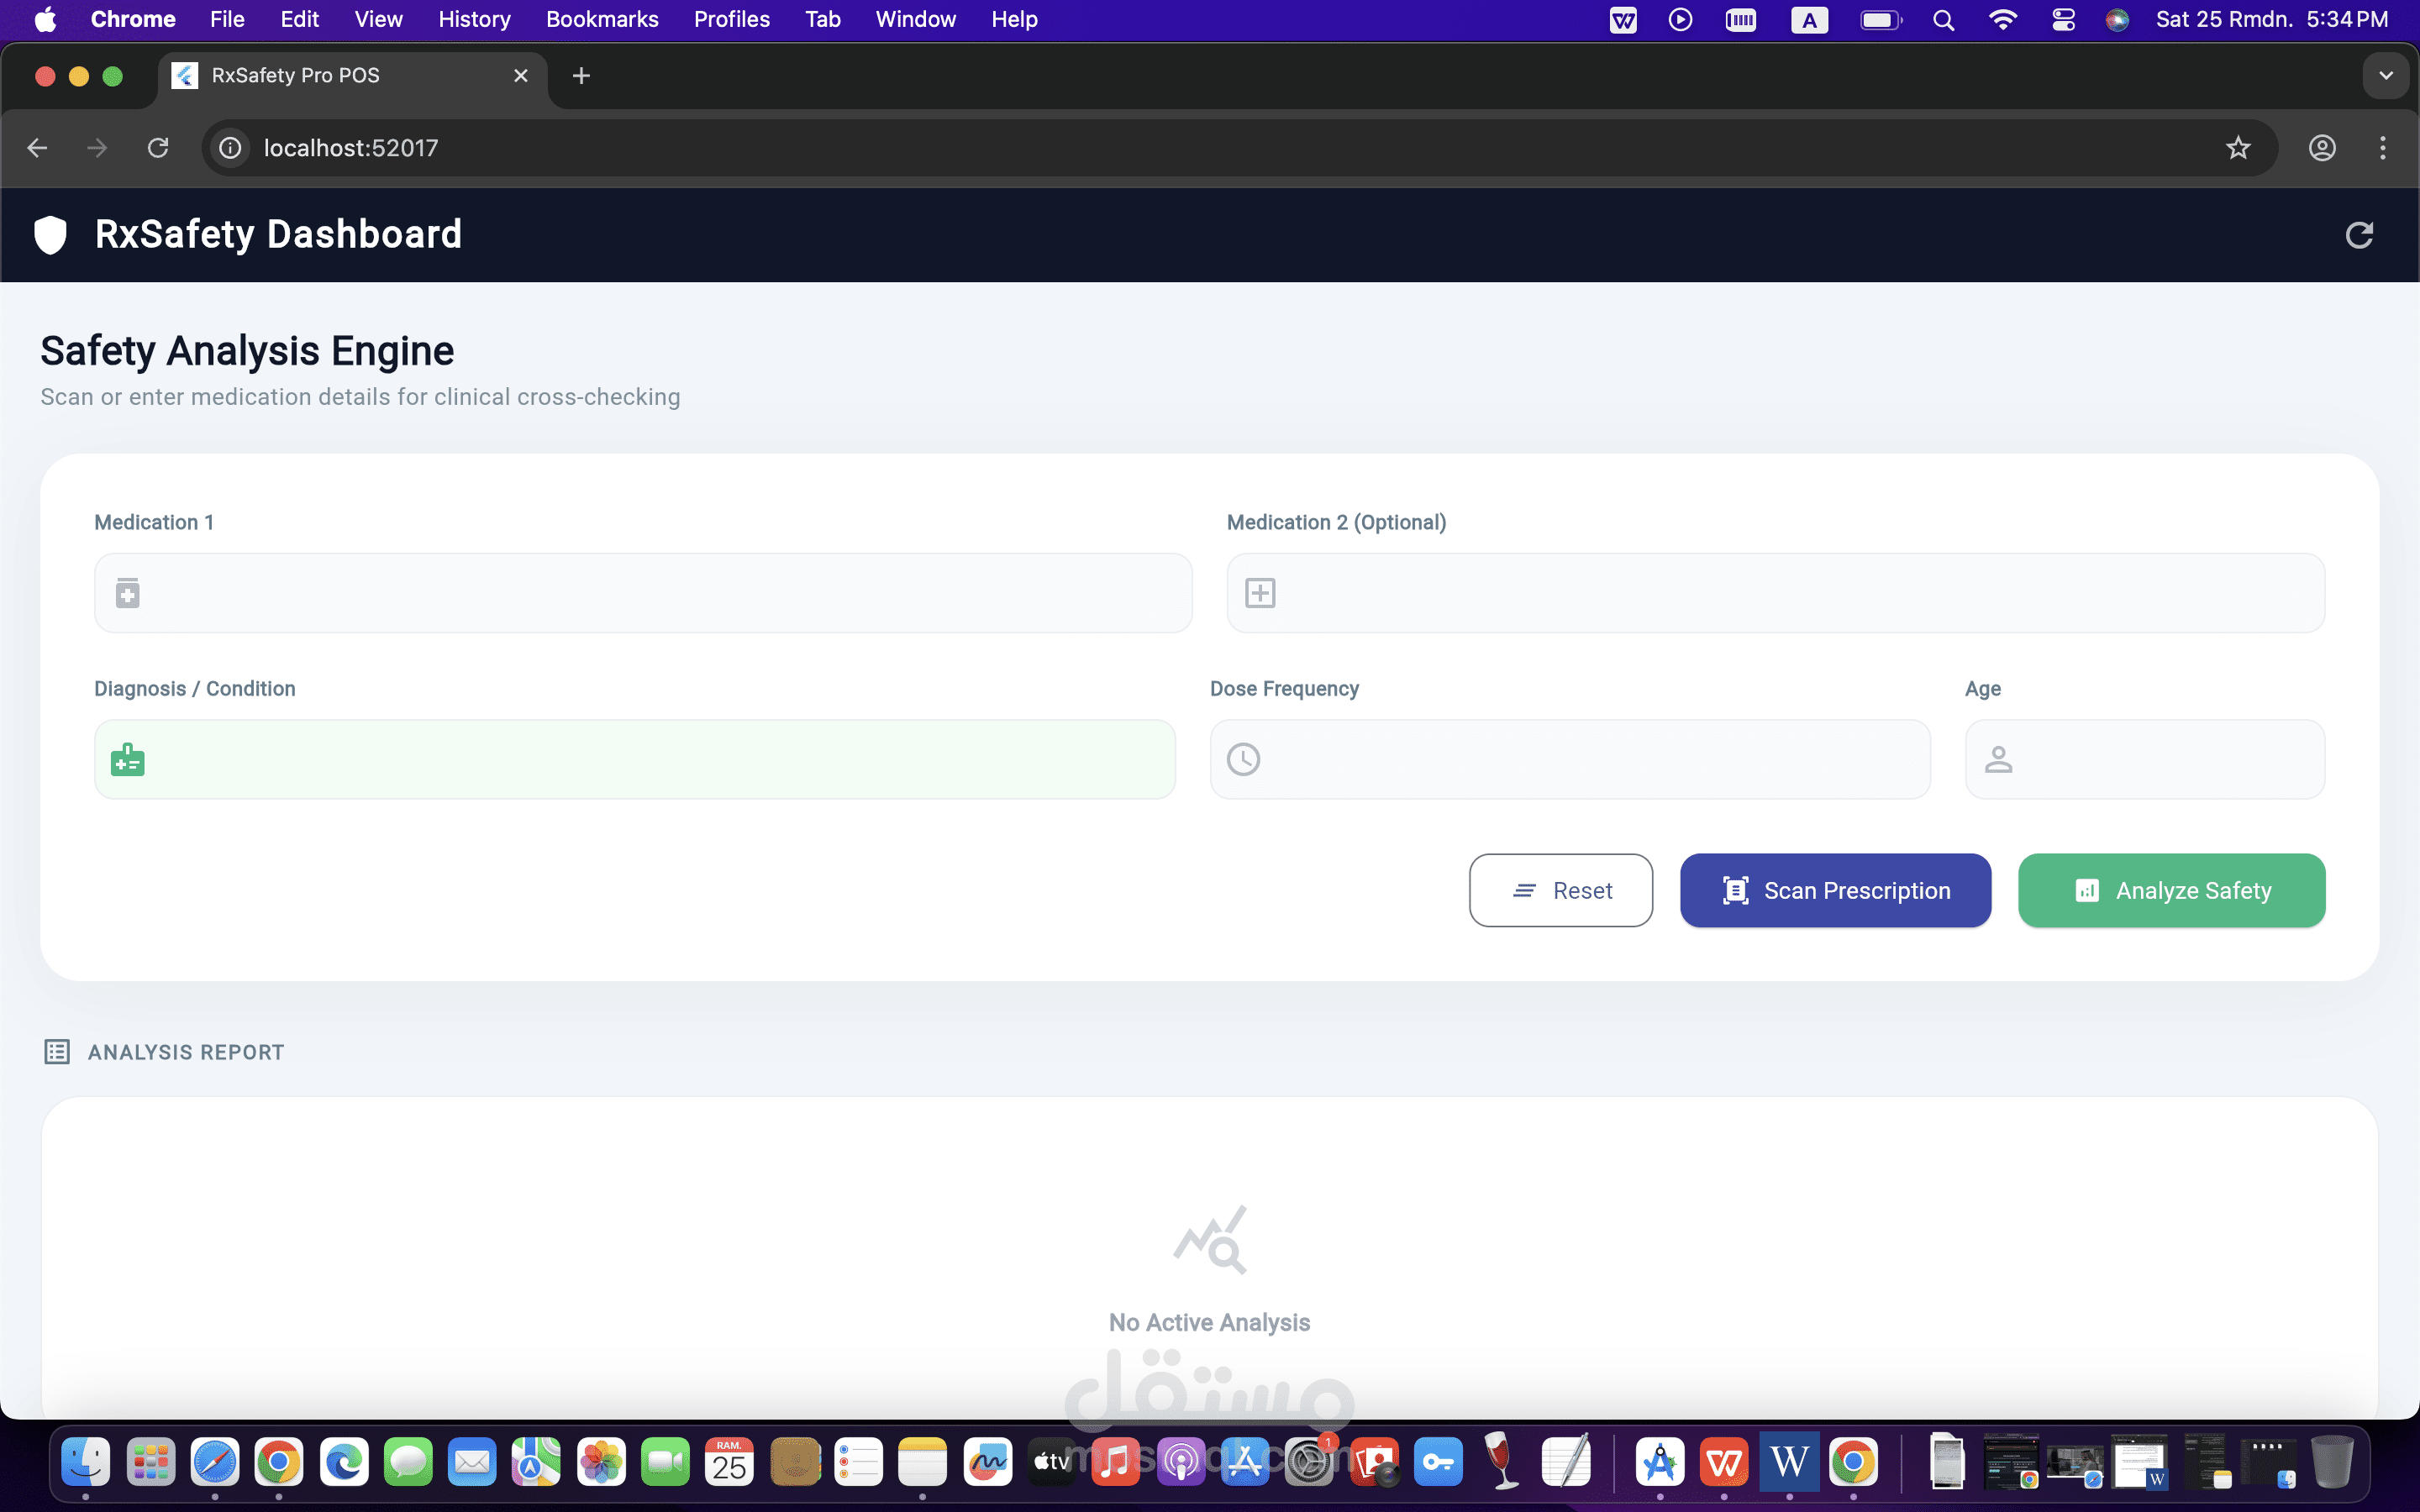Click the RxSafety Dashboard title
Image resolution: width=2420 pixels, height=1512 pixels.
[x=278, y=234]
